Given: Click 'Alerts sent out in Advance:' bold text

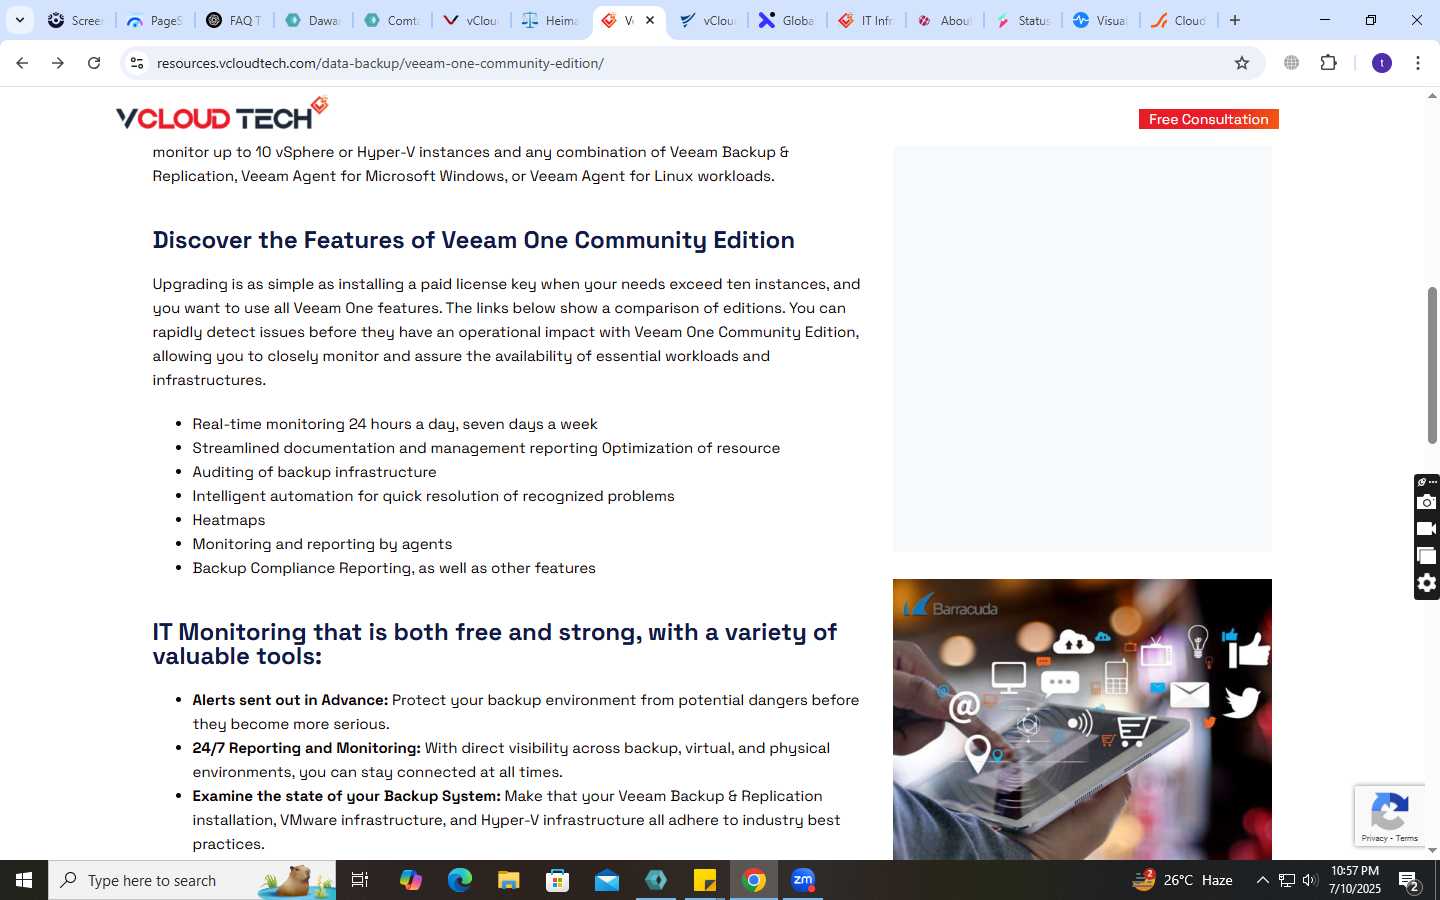Looking at the screenshot, I should (x=290, y=700).
